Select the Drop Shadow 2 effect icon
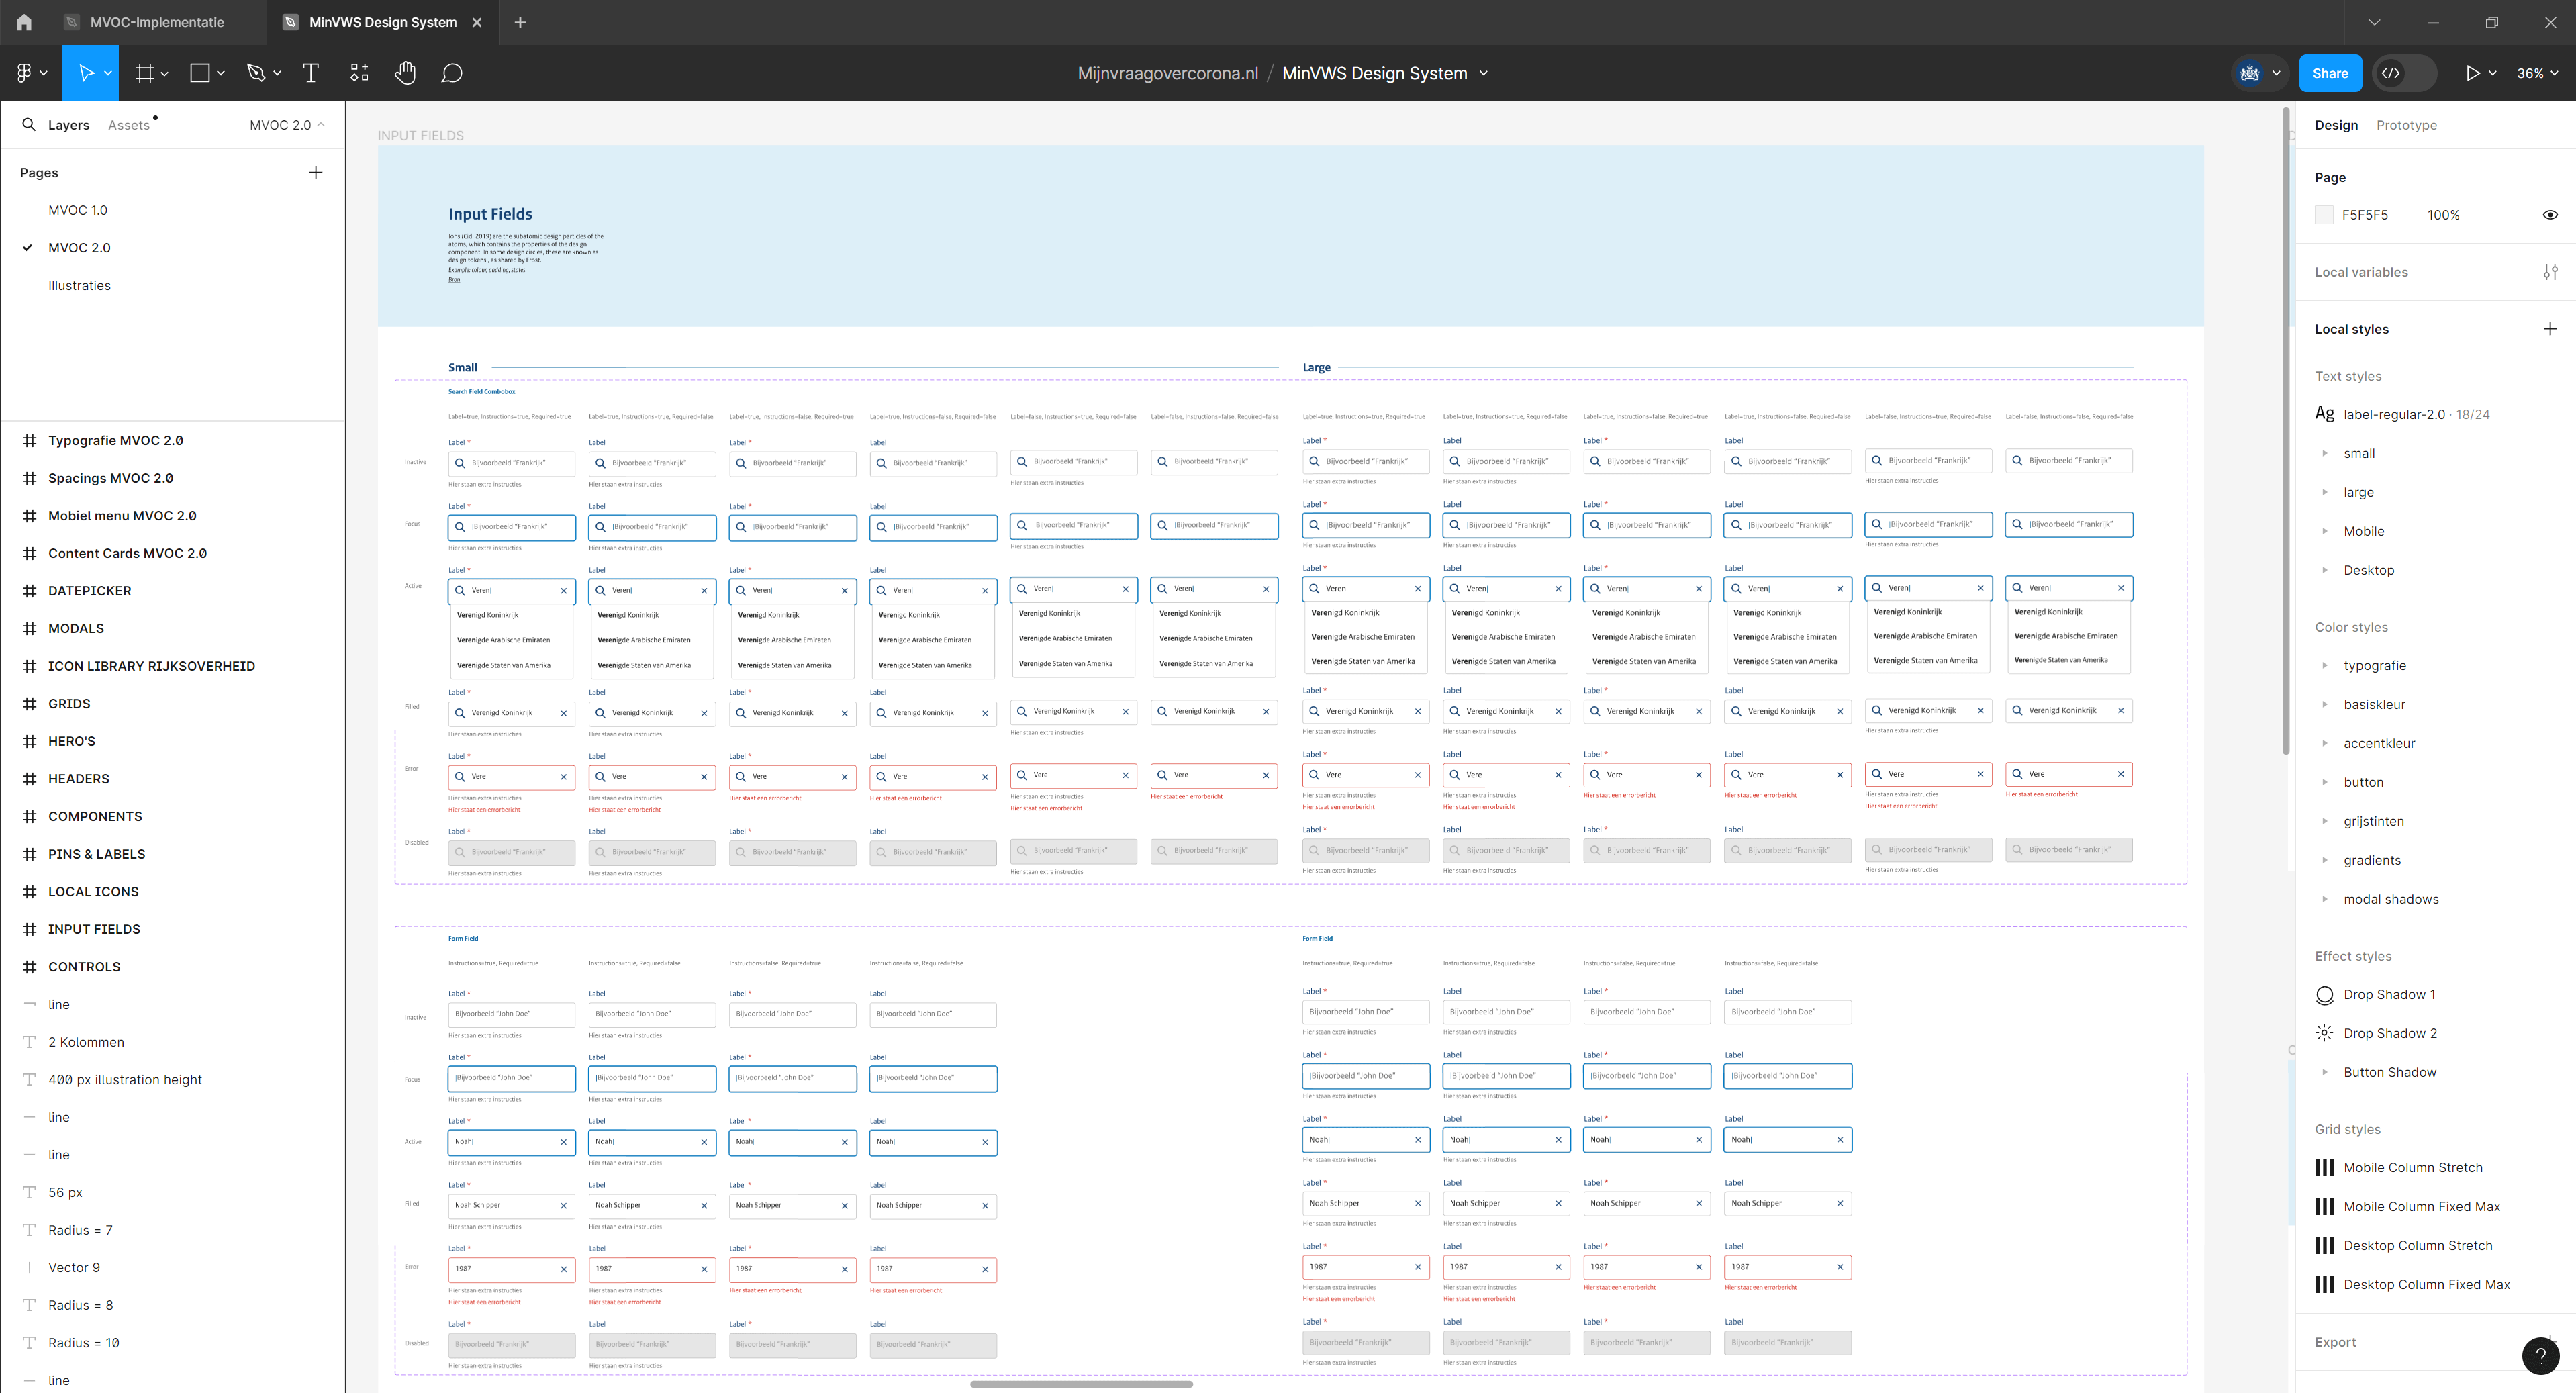Screen dimensions: 2576x1393 coord(2325,1033)
